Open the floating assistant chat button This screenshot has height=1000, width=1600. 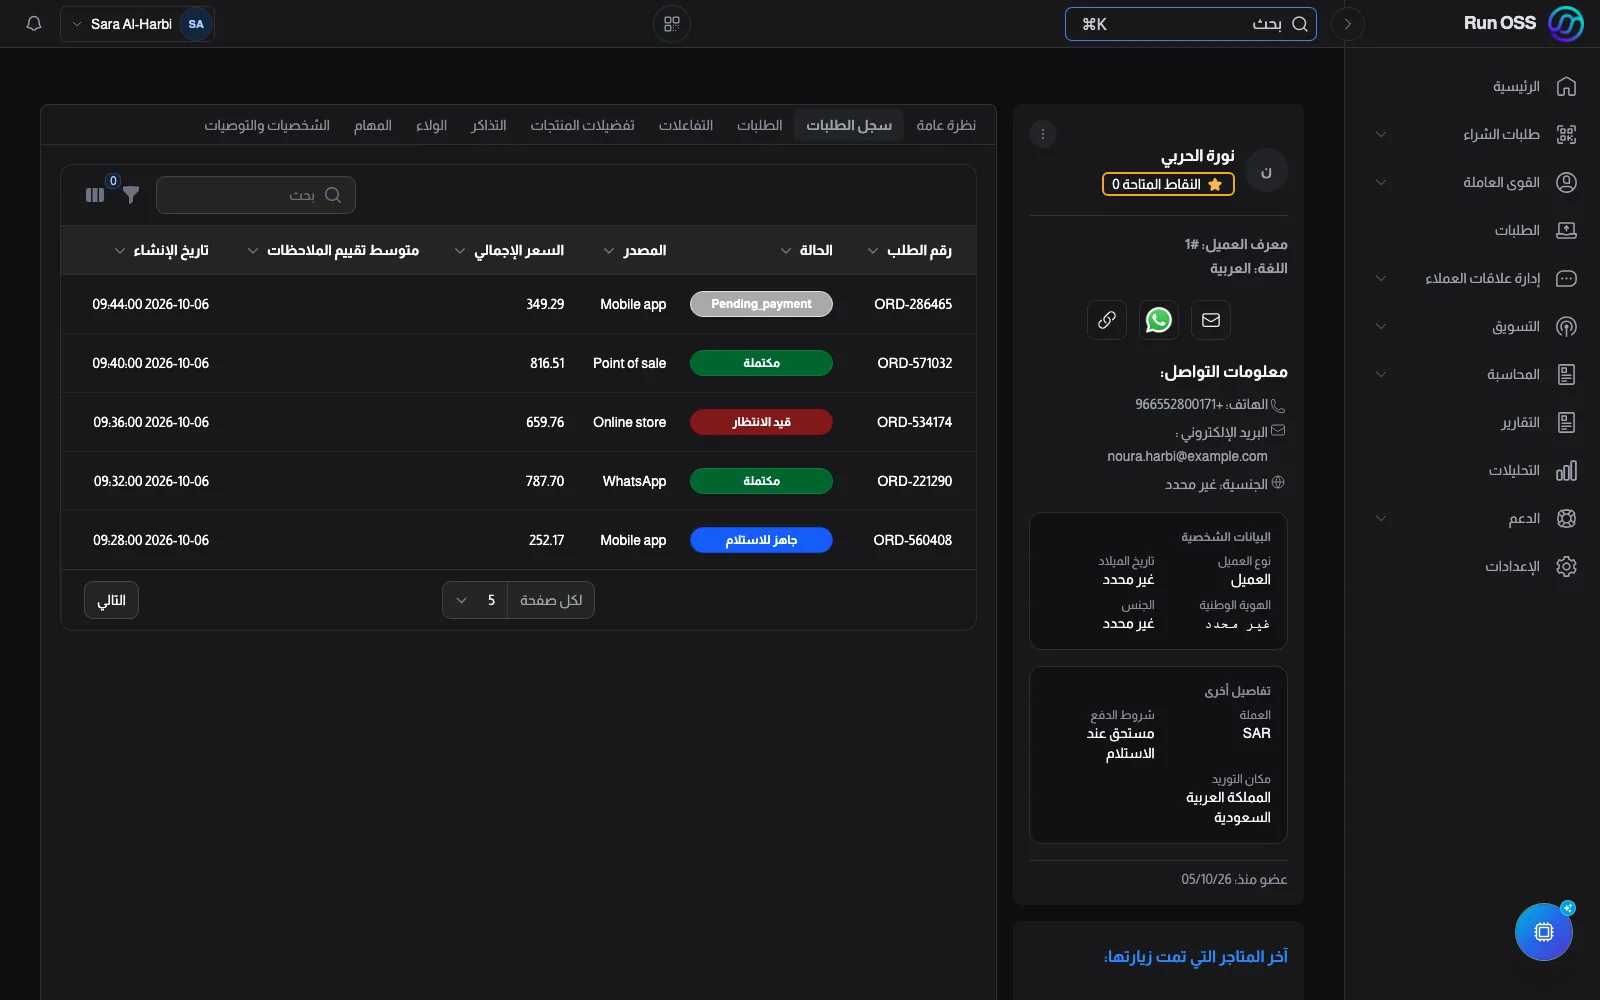(1544, 932)
